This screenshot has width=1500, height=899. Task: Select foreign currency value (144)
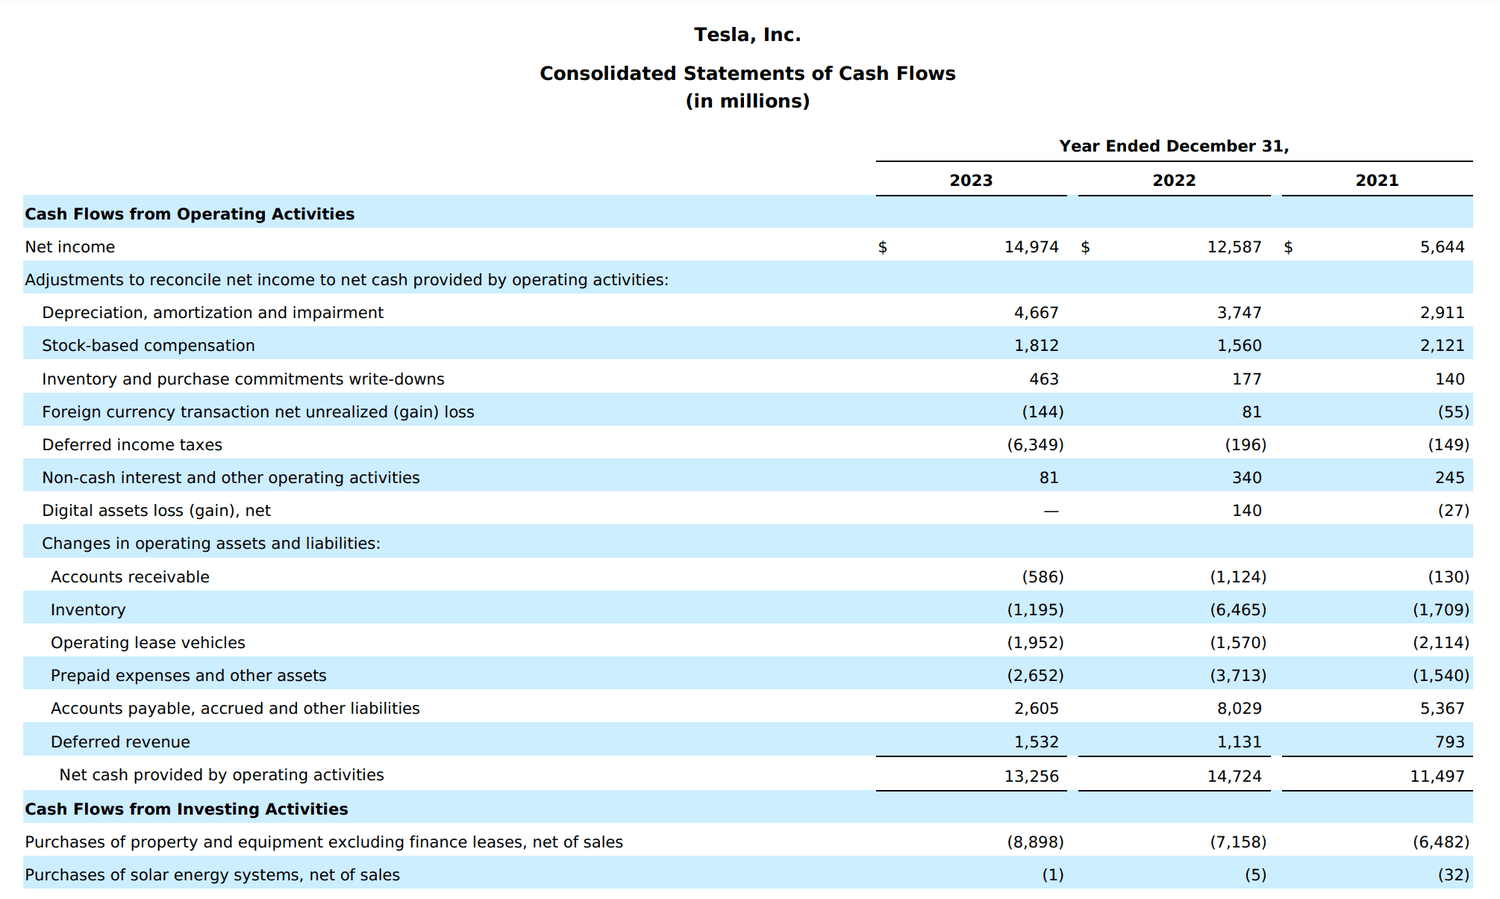tap(1043, 412)
